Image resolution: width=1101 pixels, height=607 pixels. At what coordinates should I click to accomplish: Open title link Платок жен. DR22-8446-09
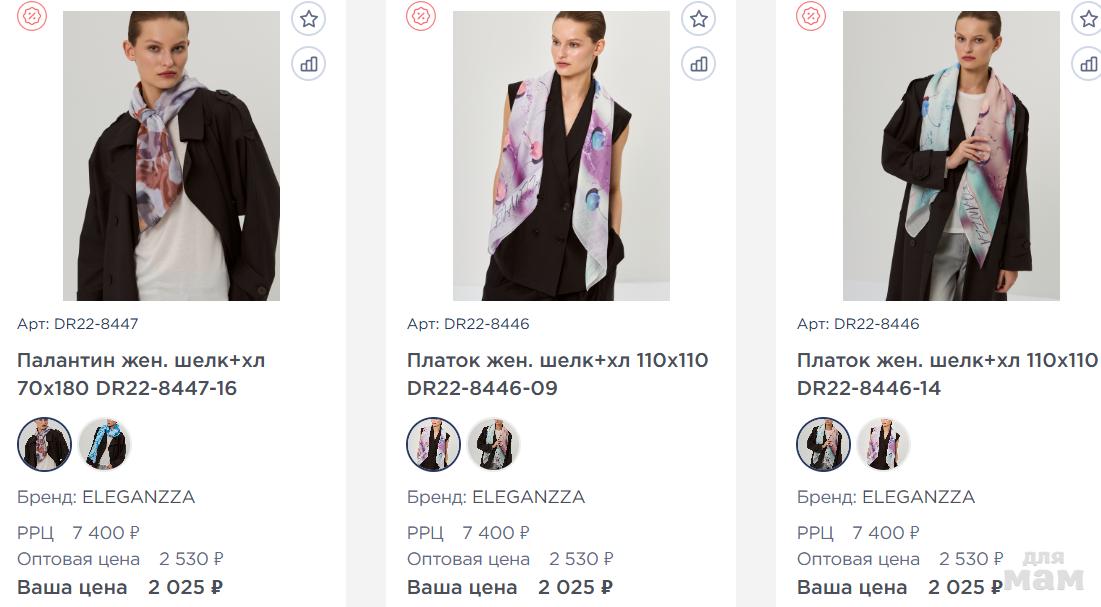coord(557,374)
